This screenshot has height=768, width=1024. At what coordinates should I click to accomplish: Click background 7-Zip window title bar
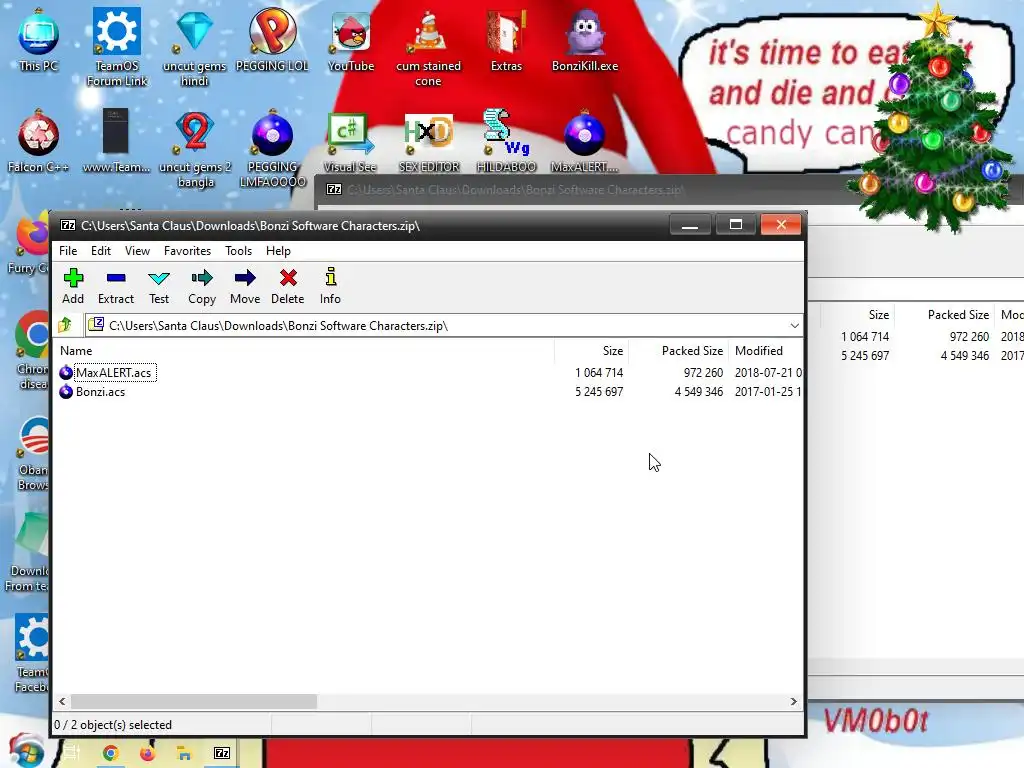tap(581, 190)
